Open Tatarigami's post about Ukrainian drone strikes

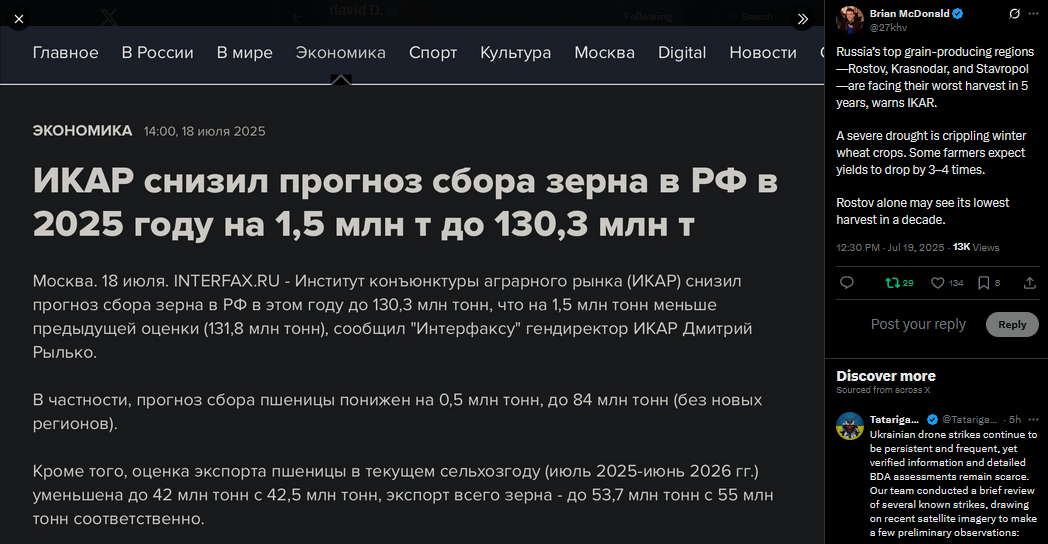[x=953, y=483]
